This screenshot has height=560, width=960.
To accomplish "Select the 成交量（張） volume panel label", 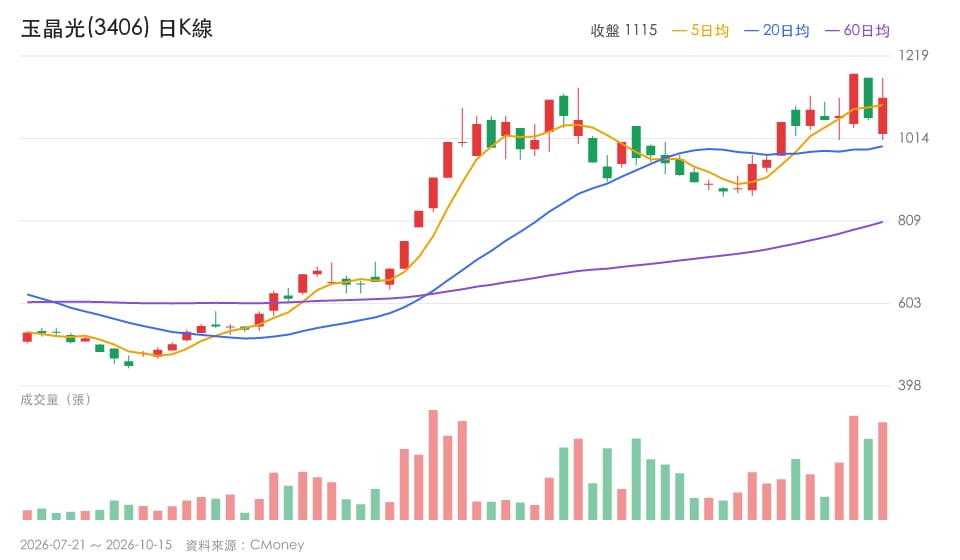I will click(56, 400).
